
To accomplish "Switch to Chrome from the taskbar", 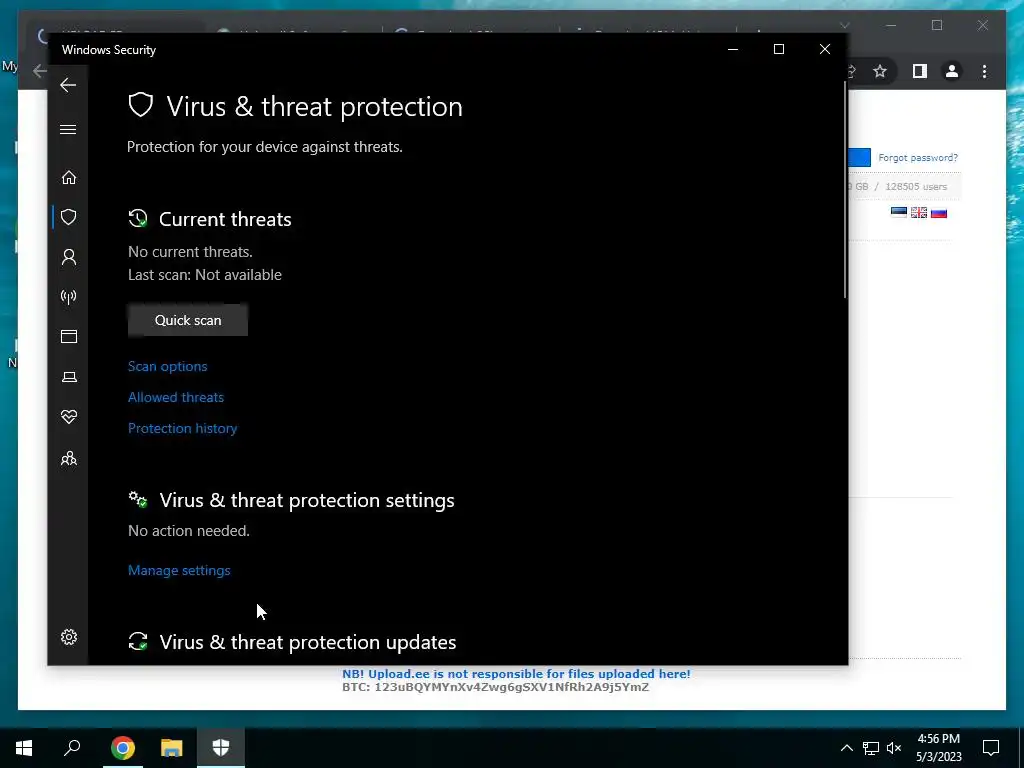I will pos(122,748).
